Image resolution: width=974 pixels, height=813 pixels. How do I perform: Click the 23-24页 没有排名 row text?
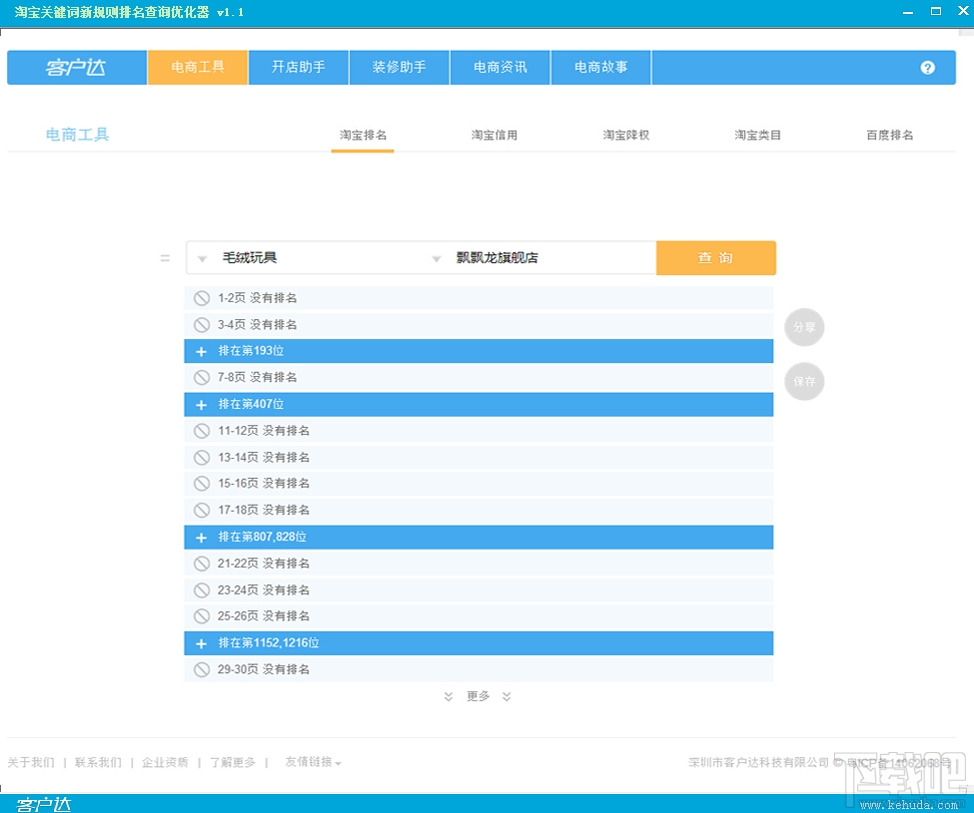[263, 590]
